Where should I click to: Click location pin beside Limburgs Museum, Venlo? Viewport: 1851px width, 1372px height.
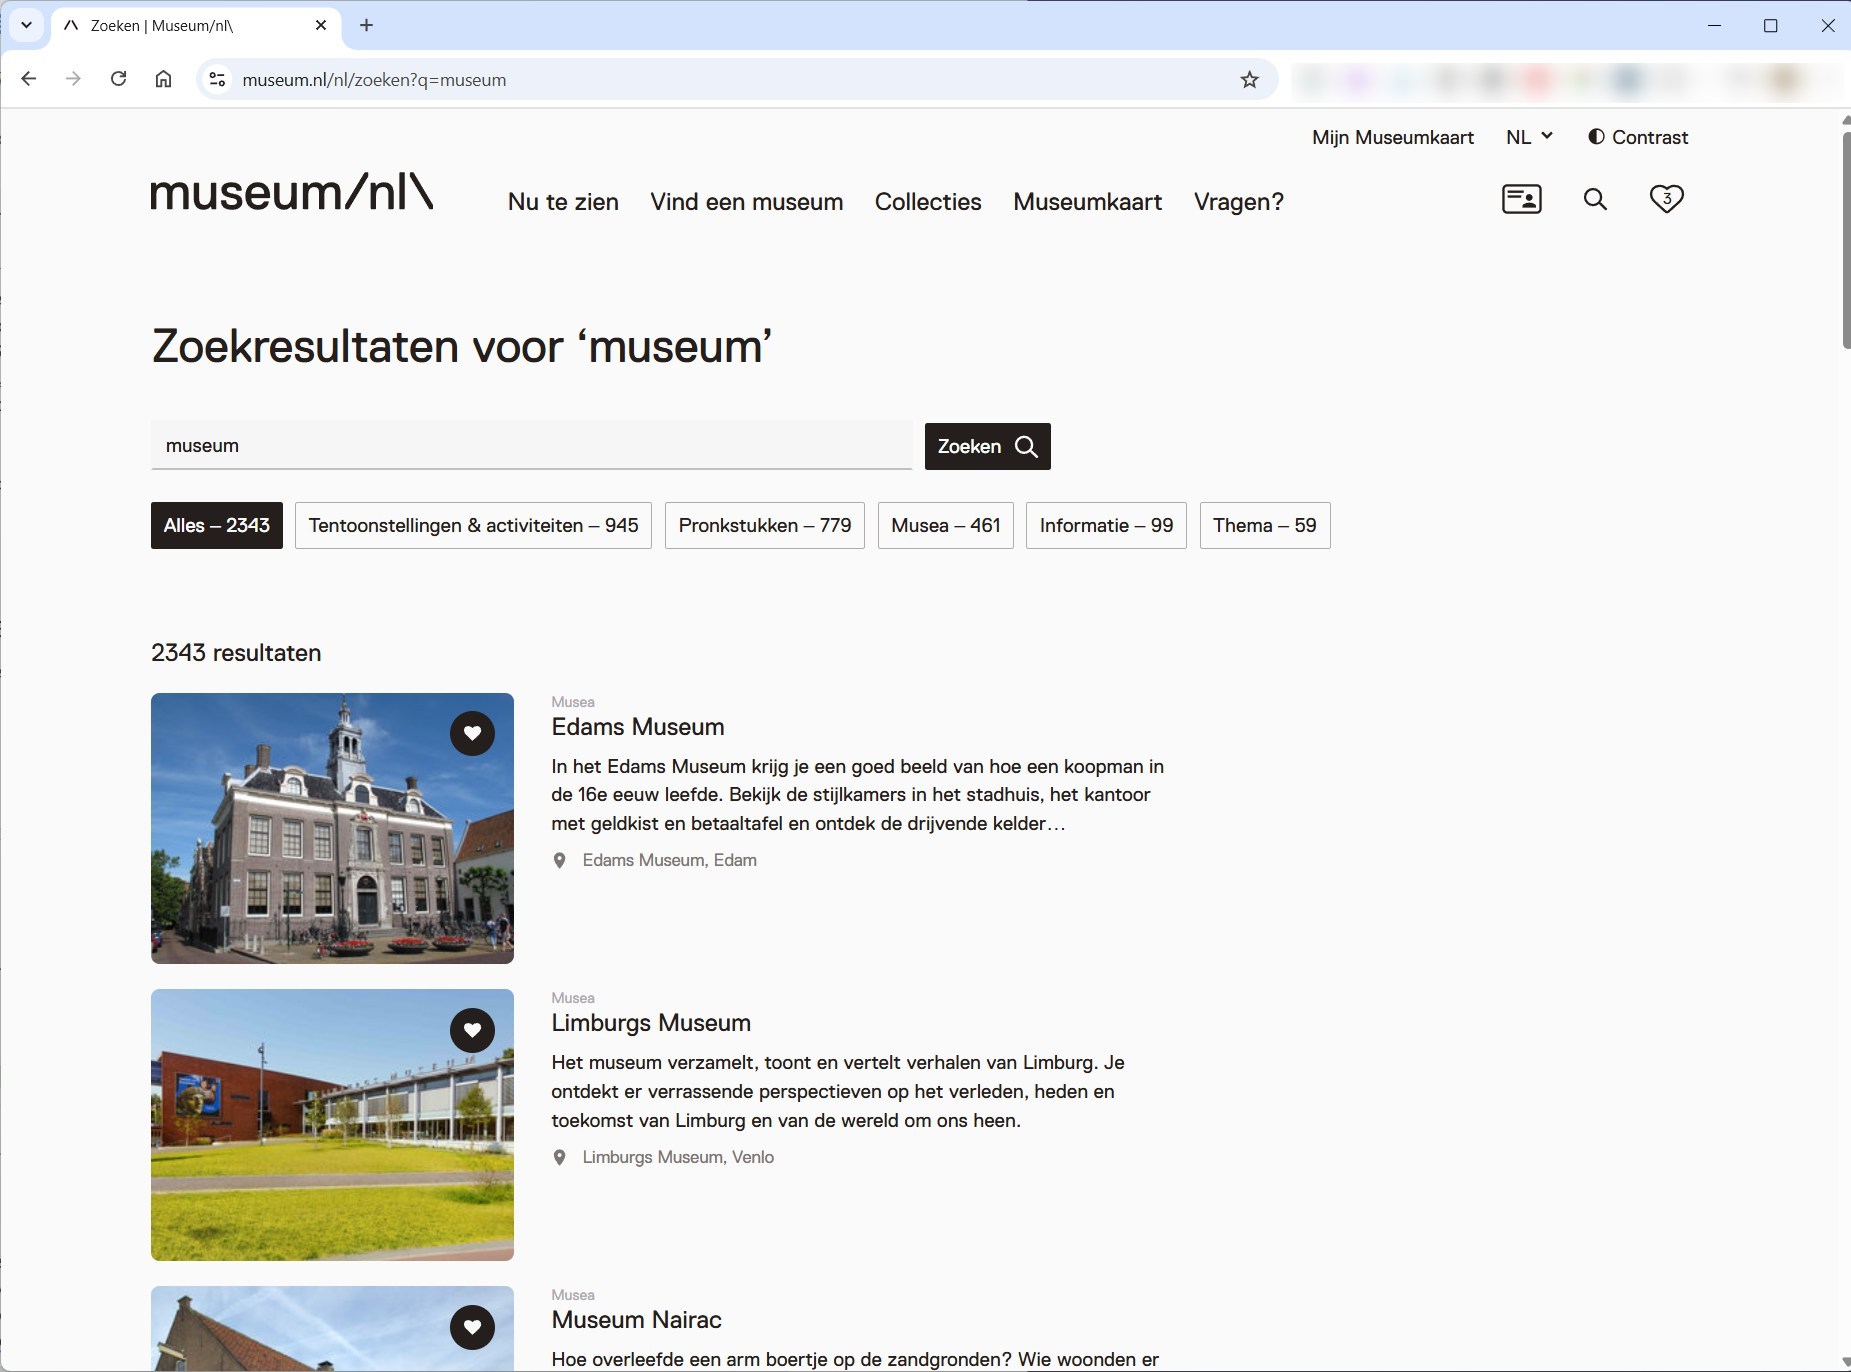pos(560,1157)
